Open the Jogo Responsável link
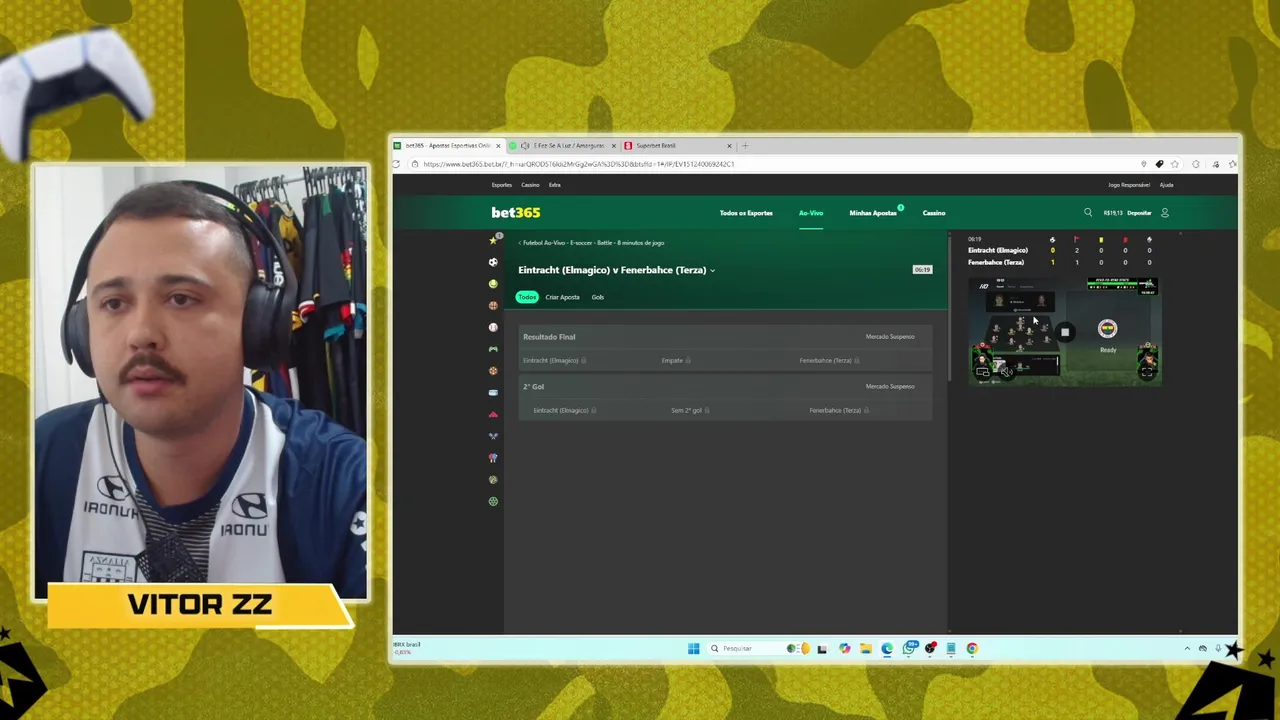Viewport: 1280px width, 720px height. click(x=1129, y=185)
